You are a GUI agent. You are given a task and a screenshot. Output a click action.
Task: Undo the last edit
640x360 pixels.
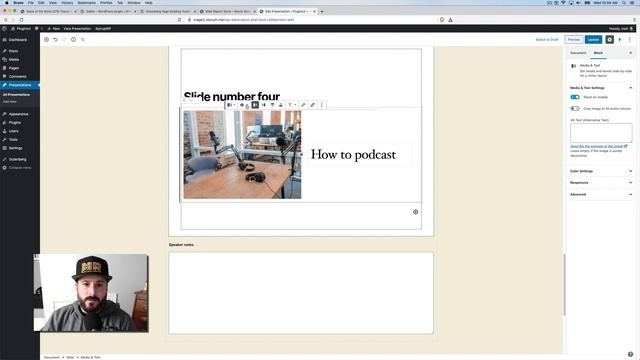click(x=56, y=40)
